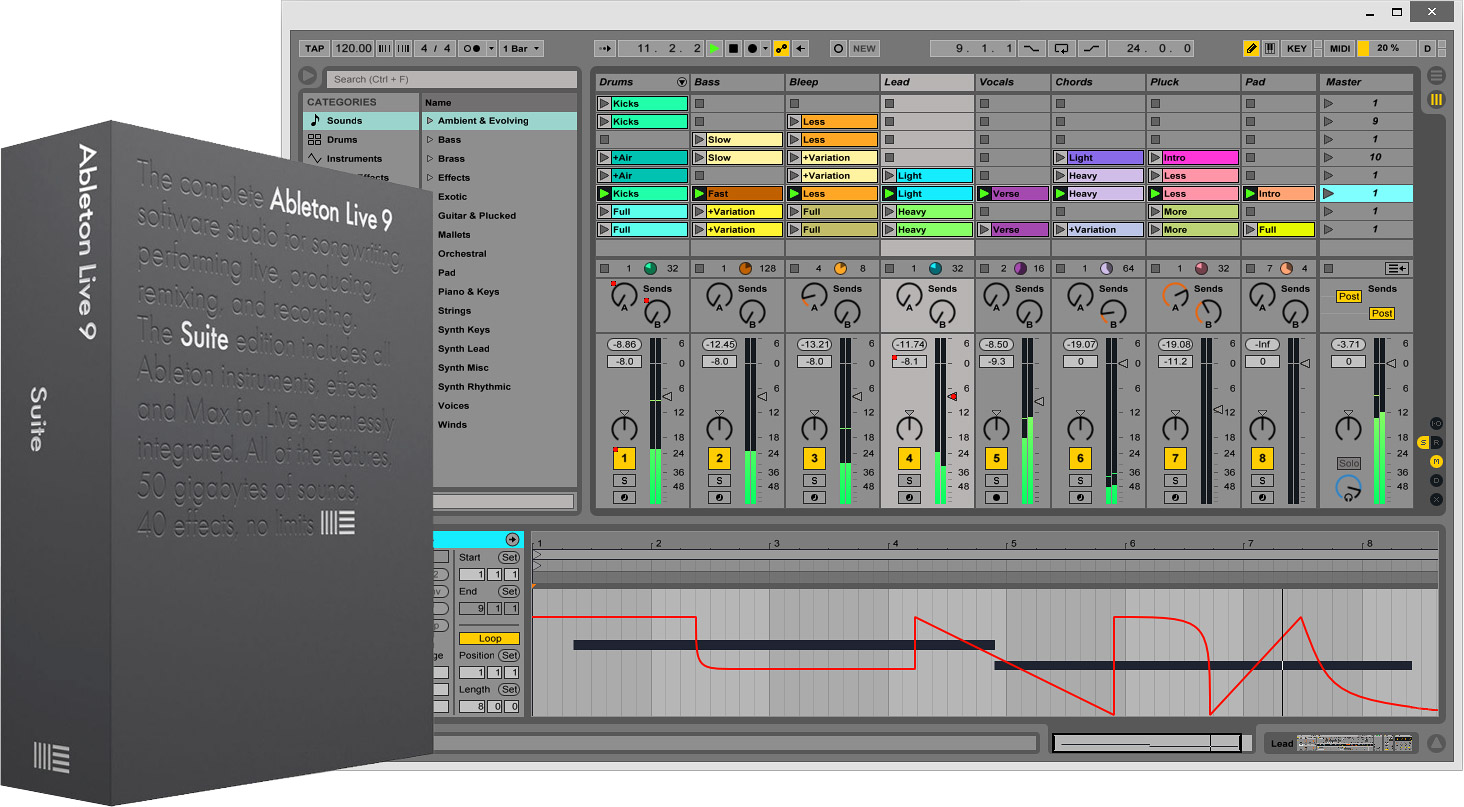The height and width of the screenshot is (807, 1464).
Task: Activate the Session Record circle button
Action: 838,48
